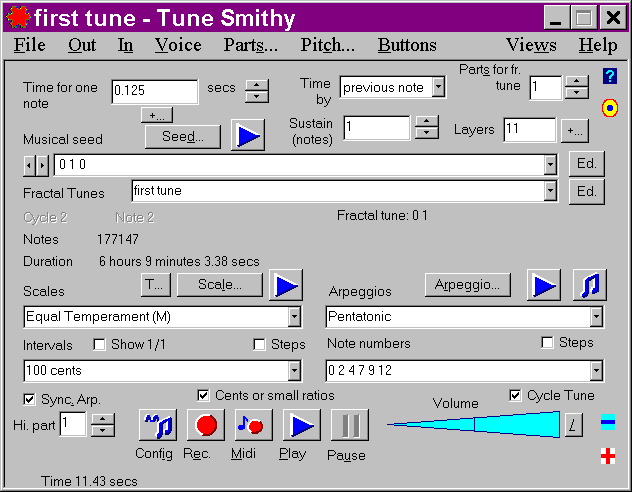Open the Pentatonic arpeggio dropdown
The height and width of the screenshot is (492, 632).
click(x=596, y=317)
